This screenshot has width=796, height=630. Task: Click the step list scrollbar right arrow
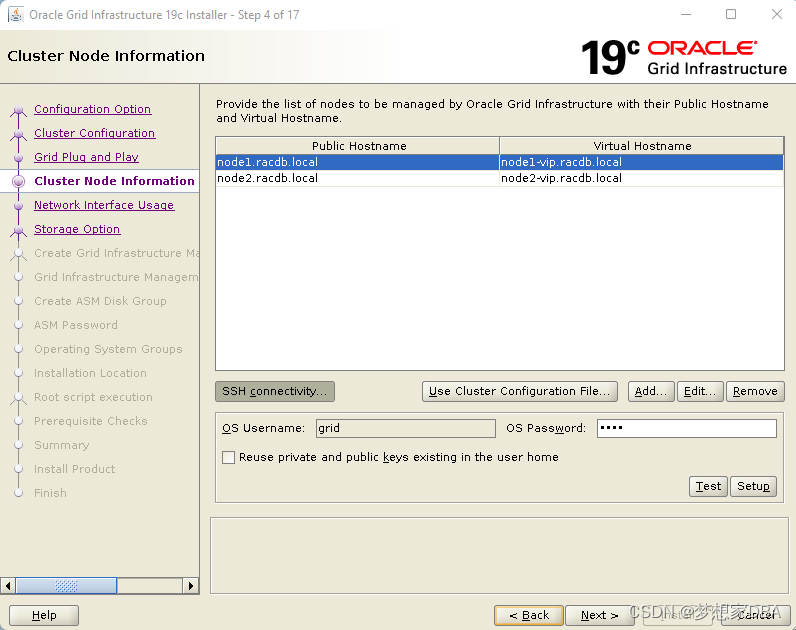pyautogui.click(x=190, y=586)
